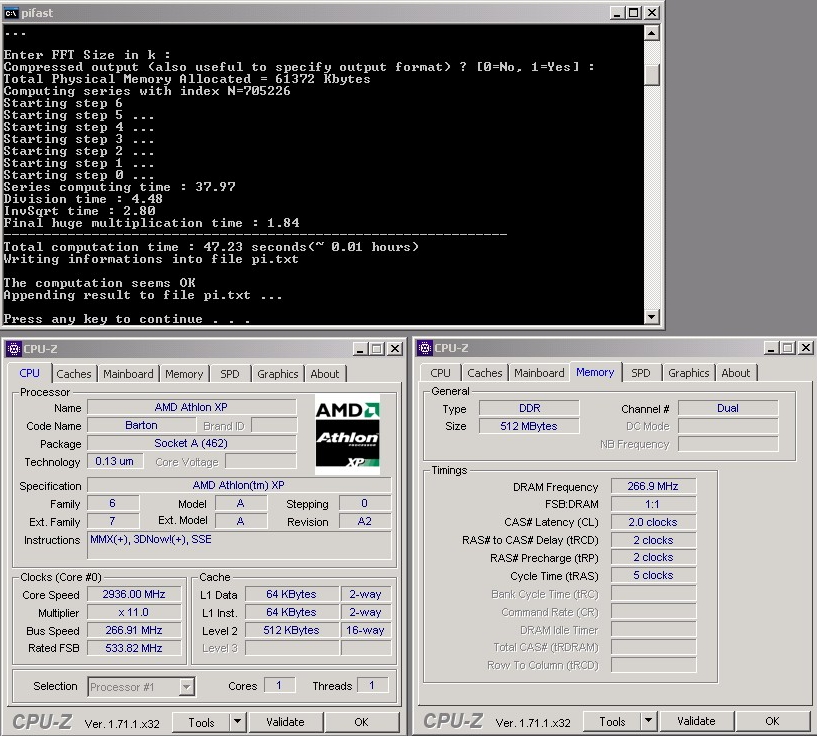Minimize the left CPU-Z window
This screenshot has height=736, width=817.
point(360,348)
